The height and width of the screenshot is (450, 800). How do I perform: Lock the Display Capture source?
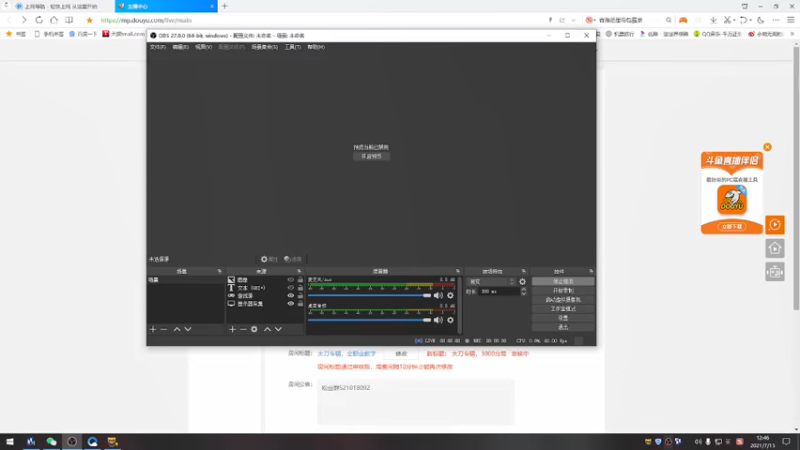pyautogui.click(x=300, y=304)
